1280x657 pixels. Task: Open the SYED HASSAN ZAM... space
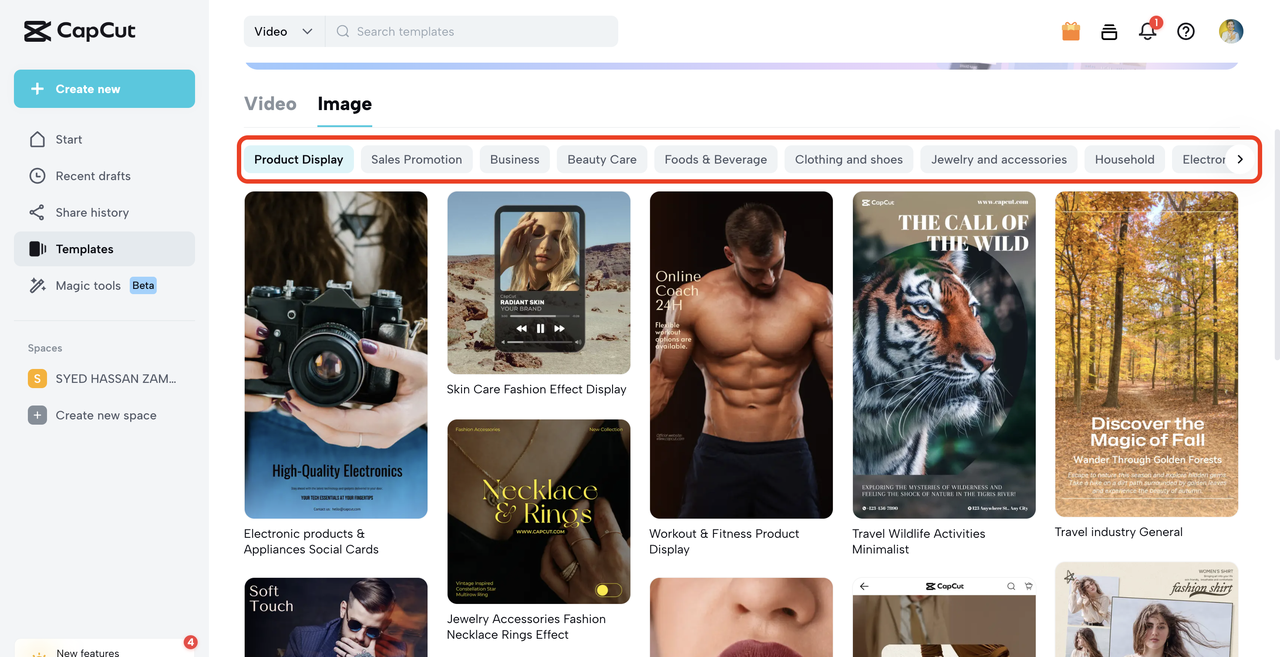104,379
